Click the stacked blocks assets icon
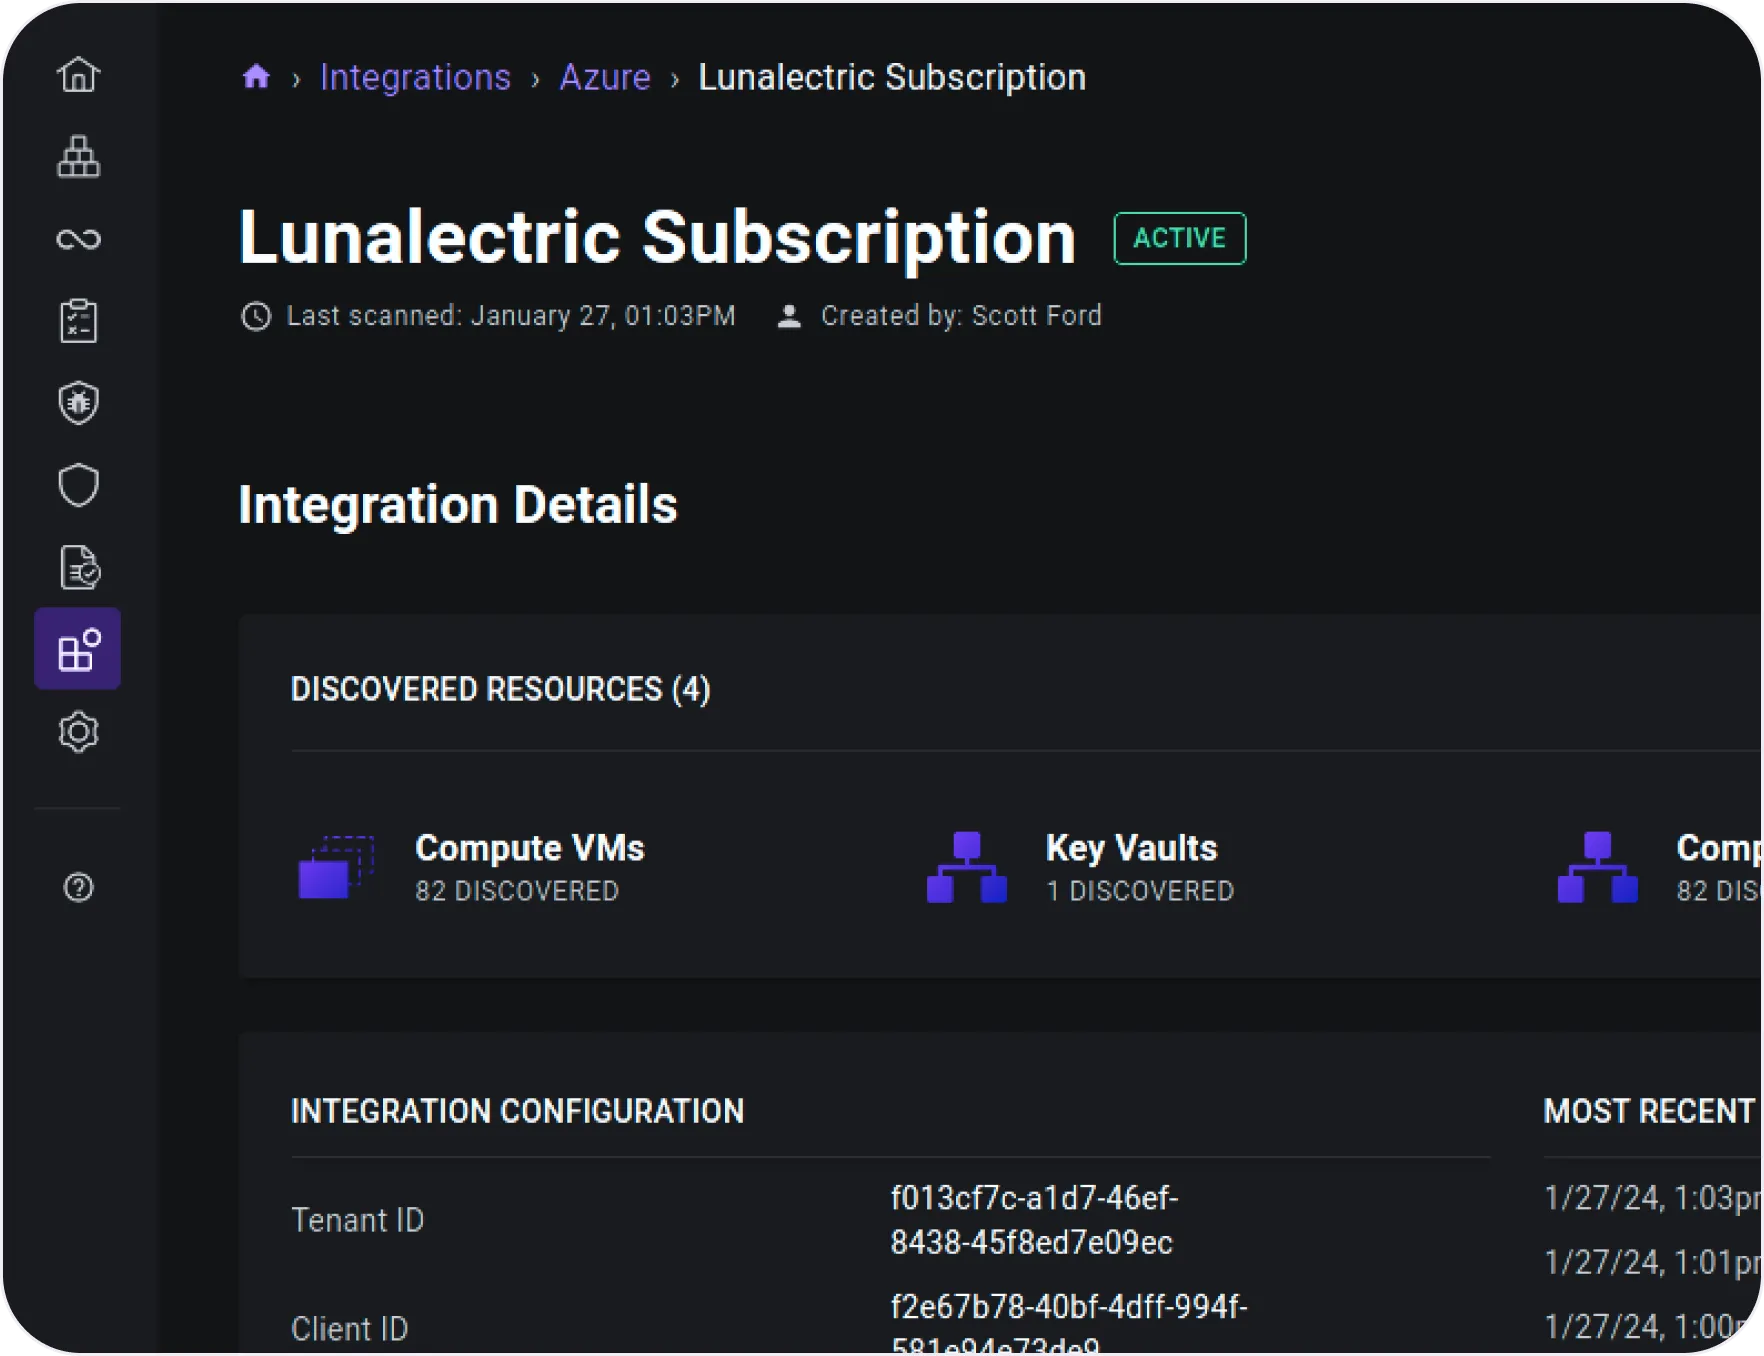The image size is (1764, 1356). [x=78, y=157]
